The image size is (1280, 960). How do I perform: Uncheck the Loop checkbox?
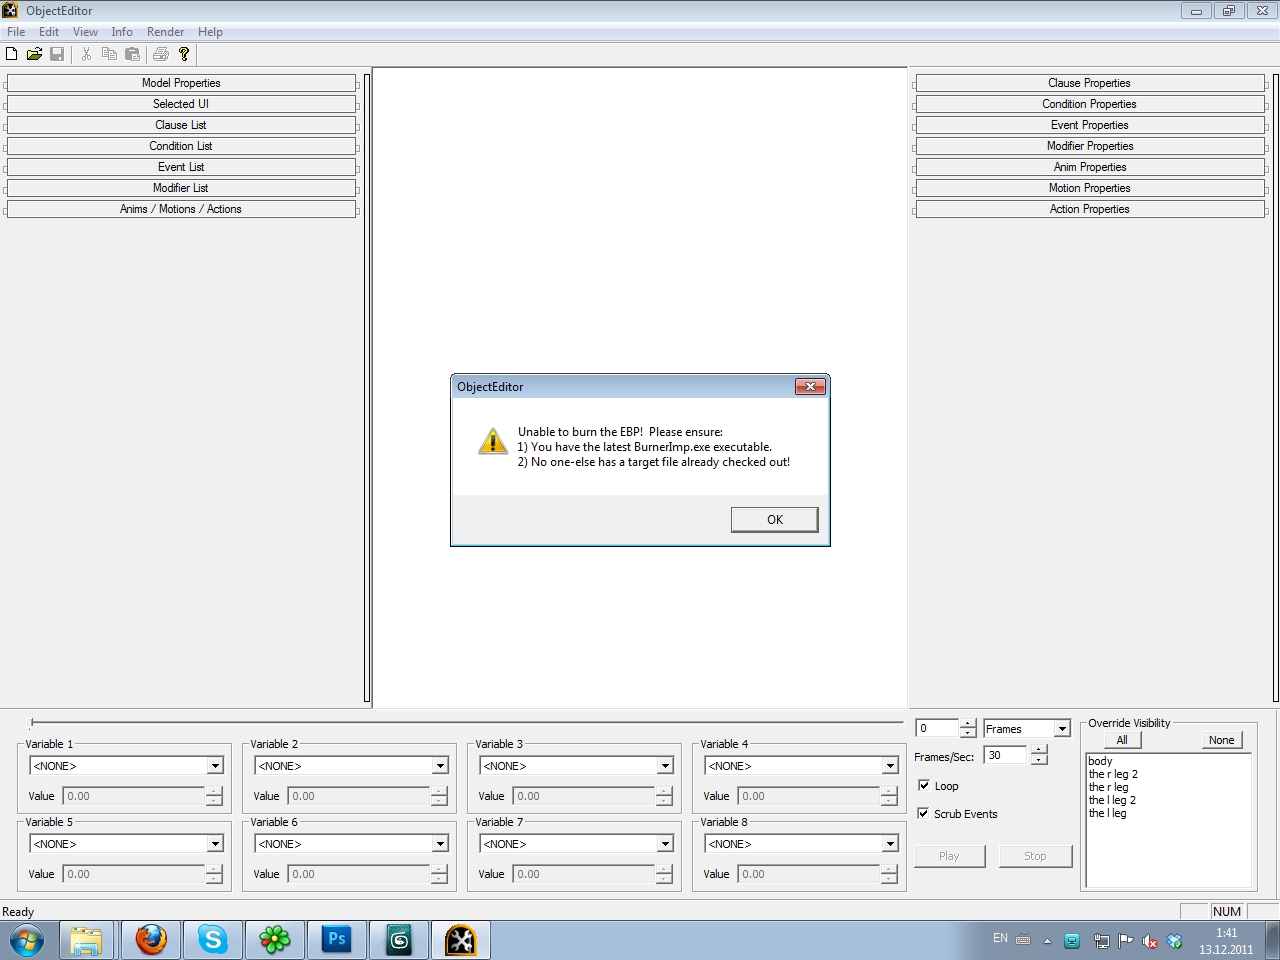(x=924, y=786)
